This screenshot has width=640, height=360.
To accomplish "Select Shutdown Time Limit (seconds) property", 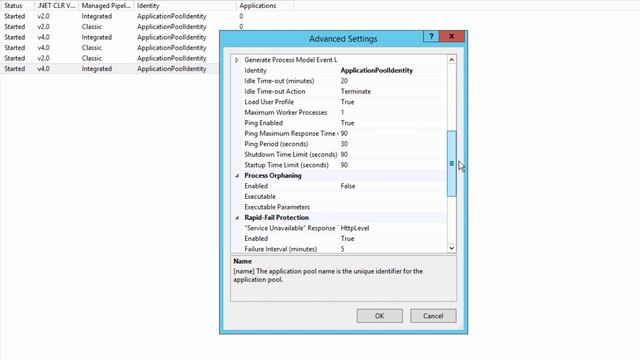I will pyautogui.click(x=291, y=155).
